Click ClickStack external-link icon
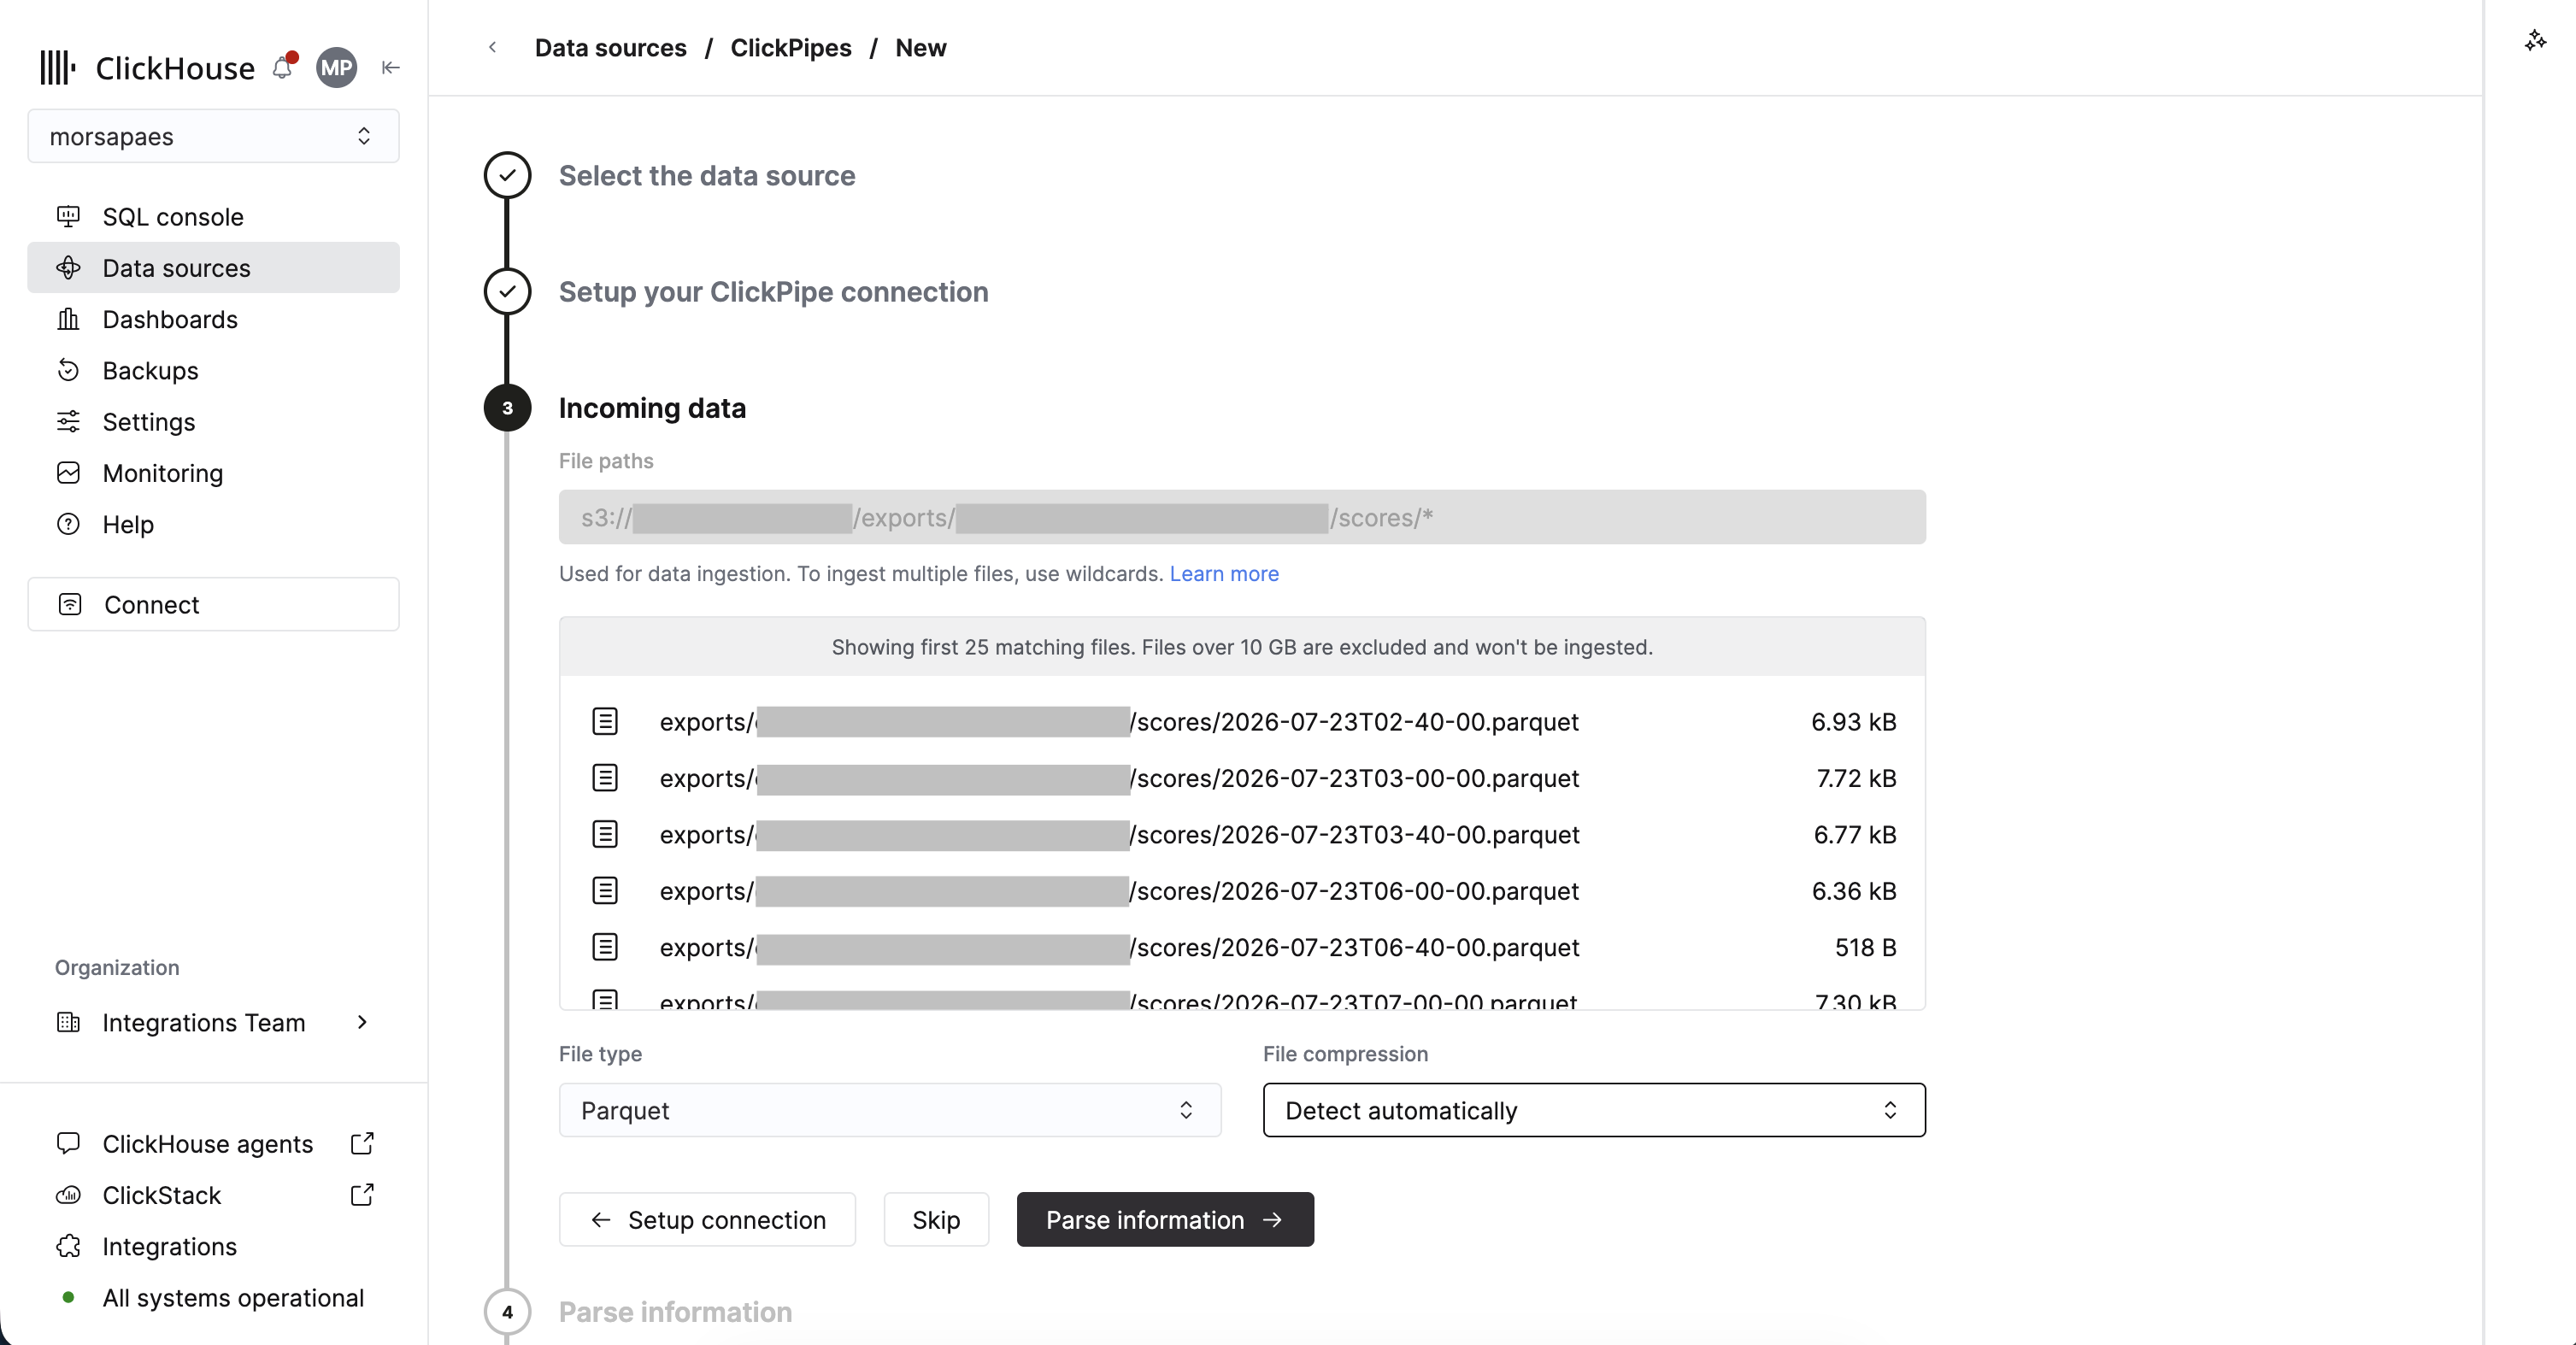2576x1345 pixels. [x=362, y=1194]
